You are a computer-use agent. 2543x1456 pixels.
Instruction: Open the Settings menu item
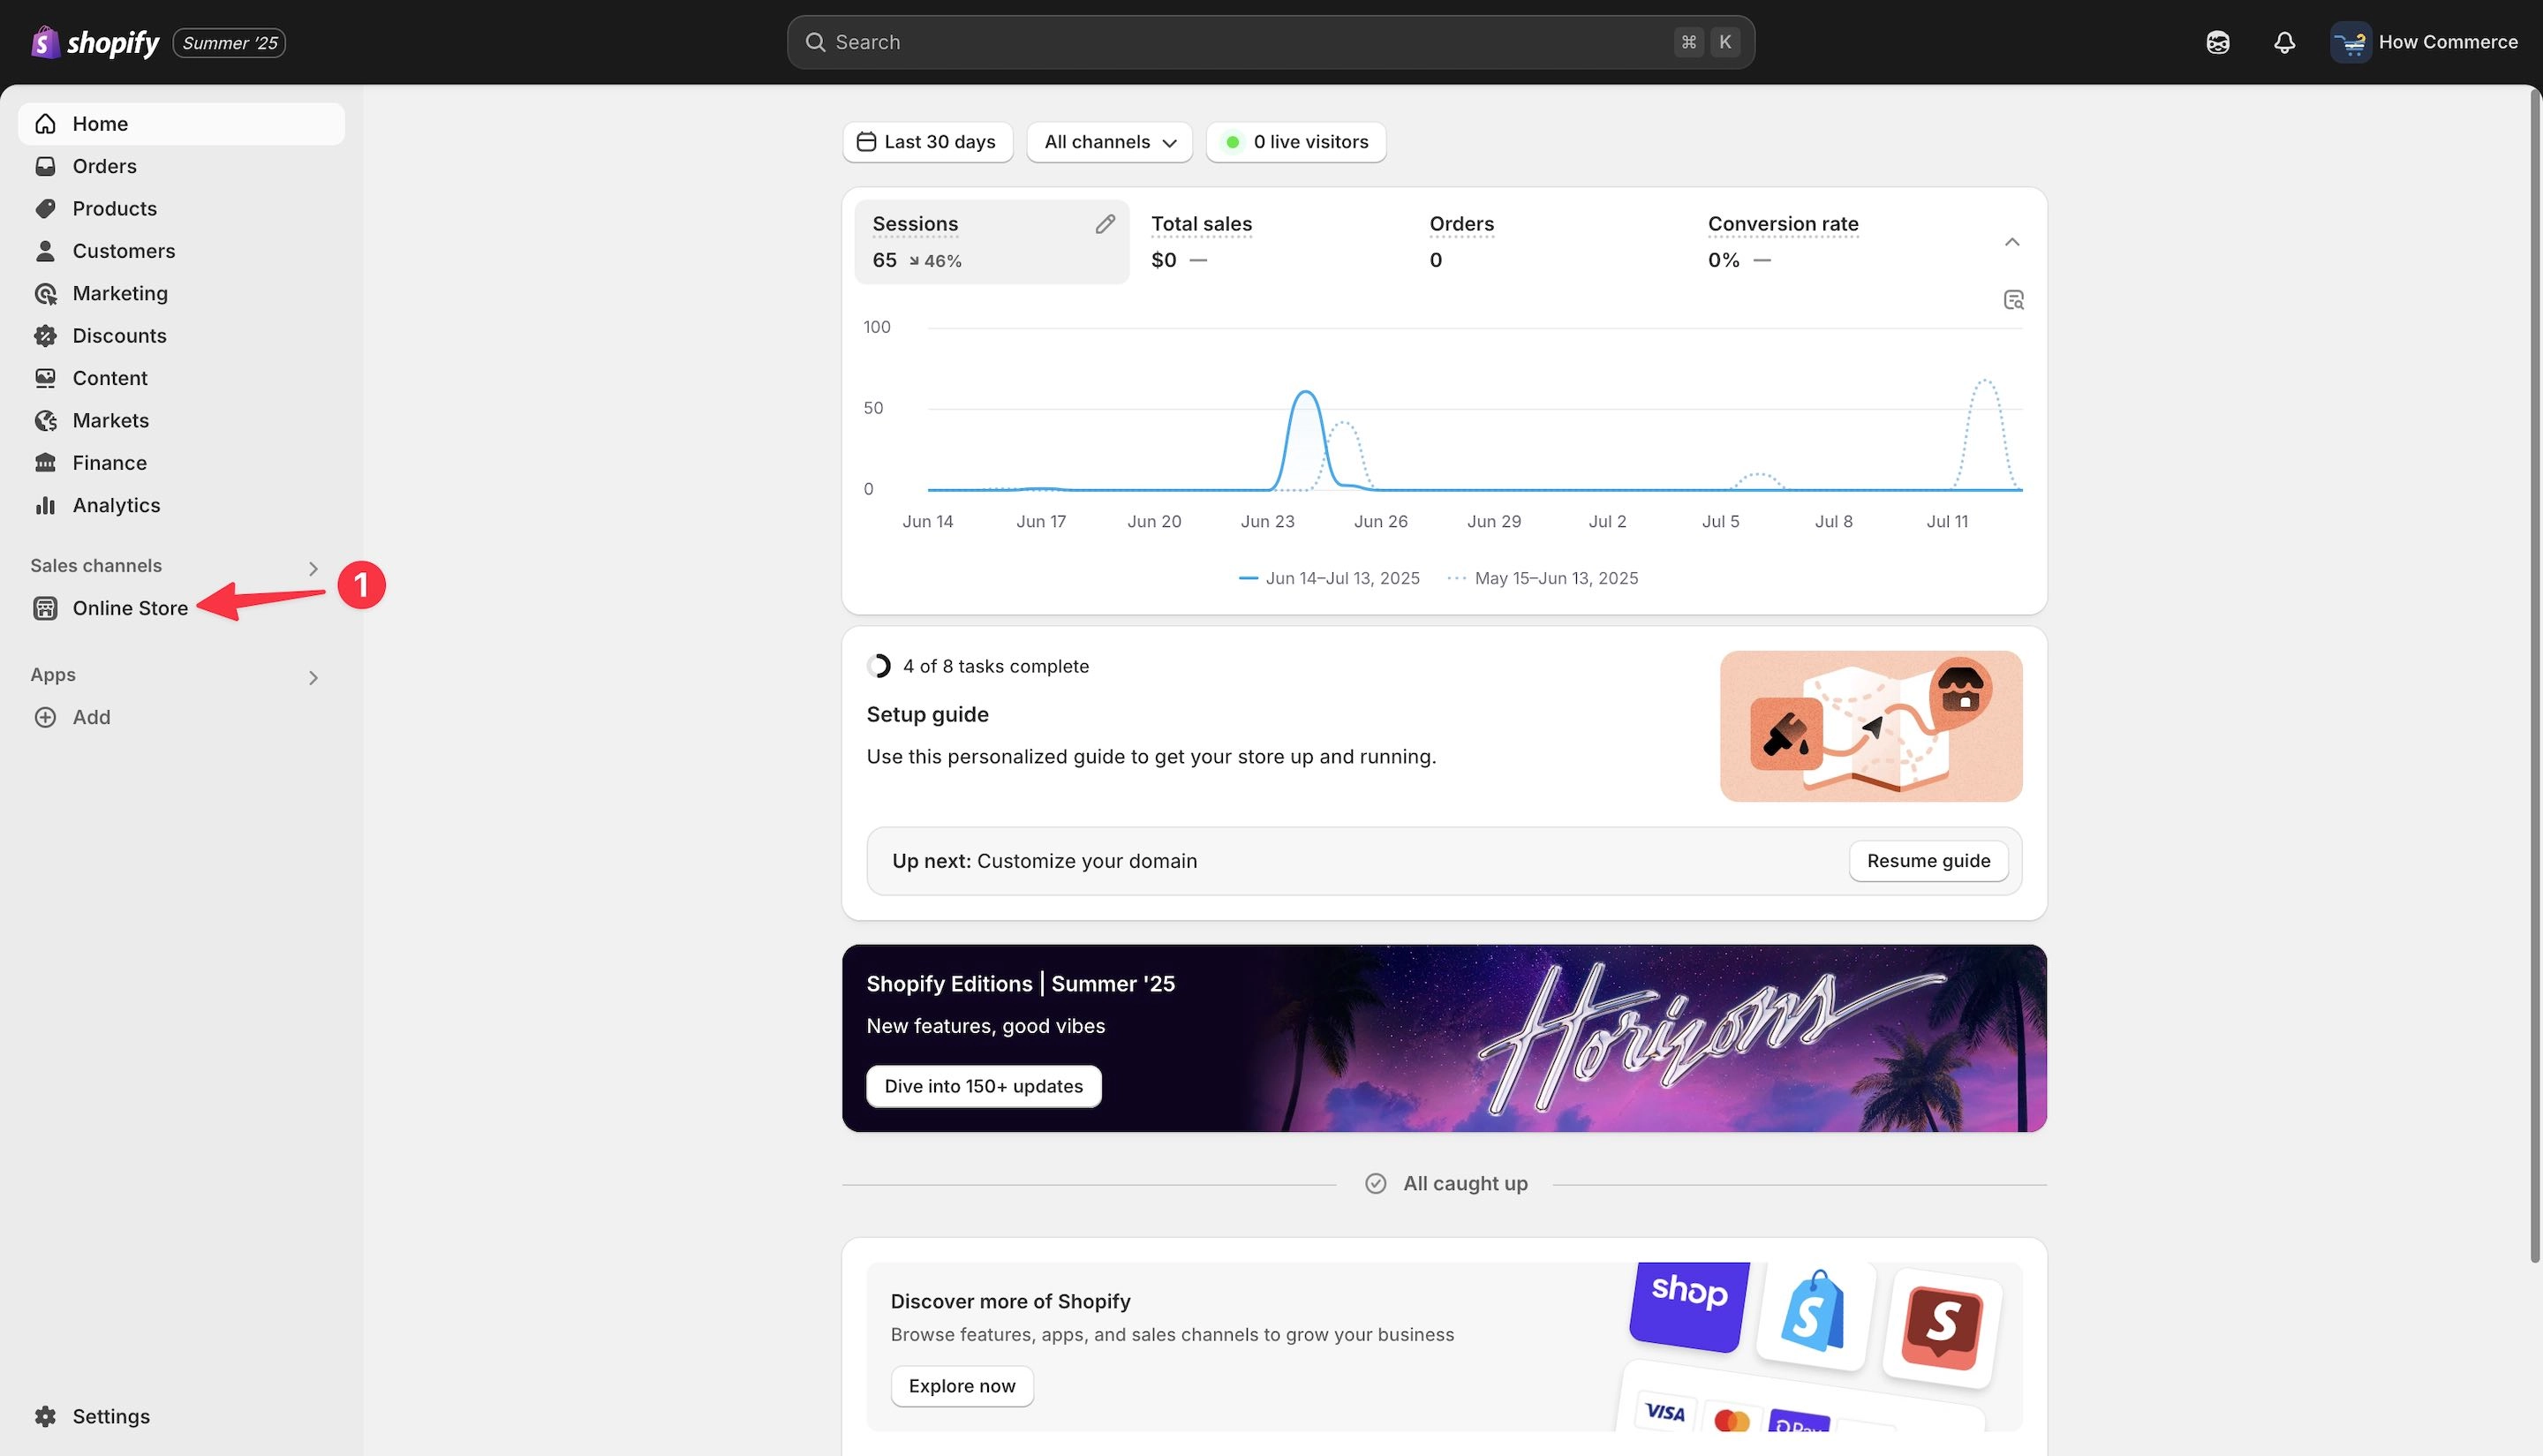click(181, 1416)
